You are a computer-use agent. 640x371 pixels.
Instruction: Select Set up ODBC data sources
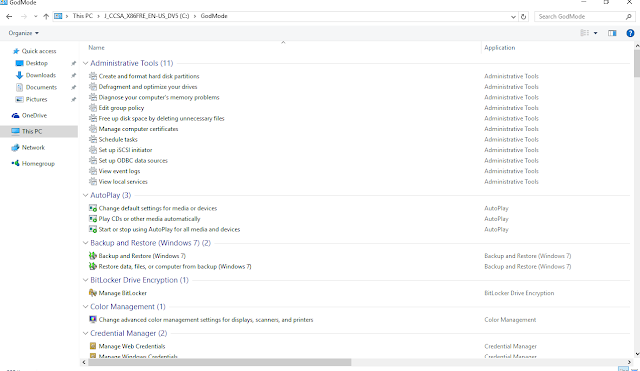pyautogui.click(x=133, y=160)
